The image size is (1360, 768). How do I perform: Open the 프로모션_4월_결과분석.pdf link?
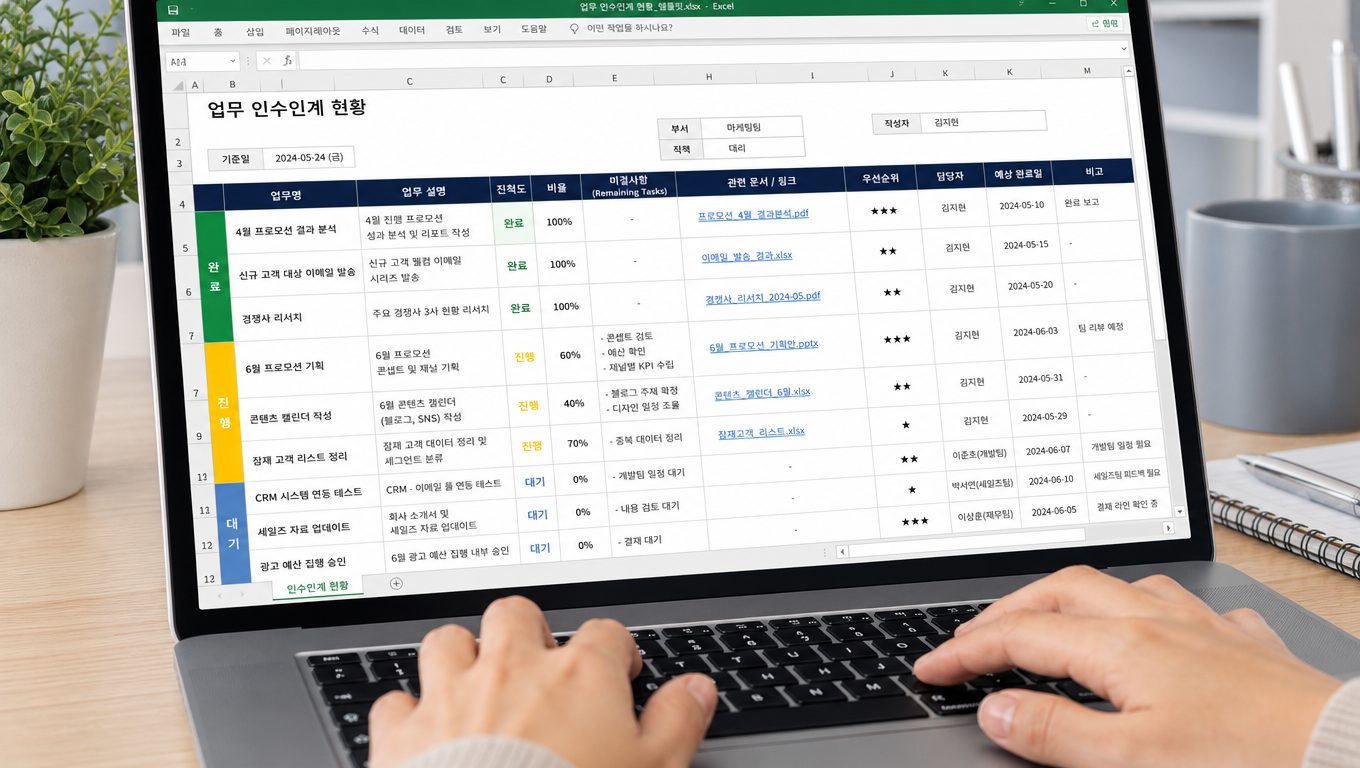tap(753, 214)
